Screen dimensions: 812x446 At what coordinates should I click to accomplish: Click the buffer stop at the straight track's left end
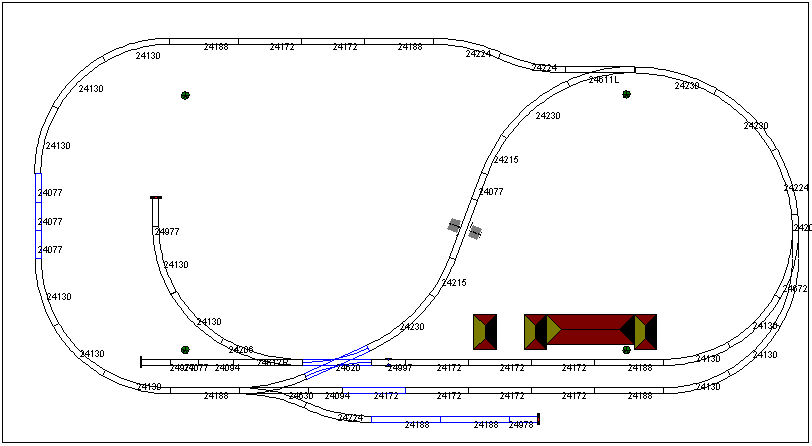point(141,361)
